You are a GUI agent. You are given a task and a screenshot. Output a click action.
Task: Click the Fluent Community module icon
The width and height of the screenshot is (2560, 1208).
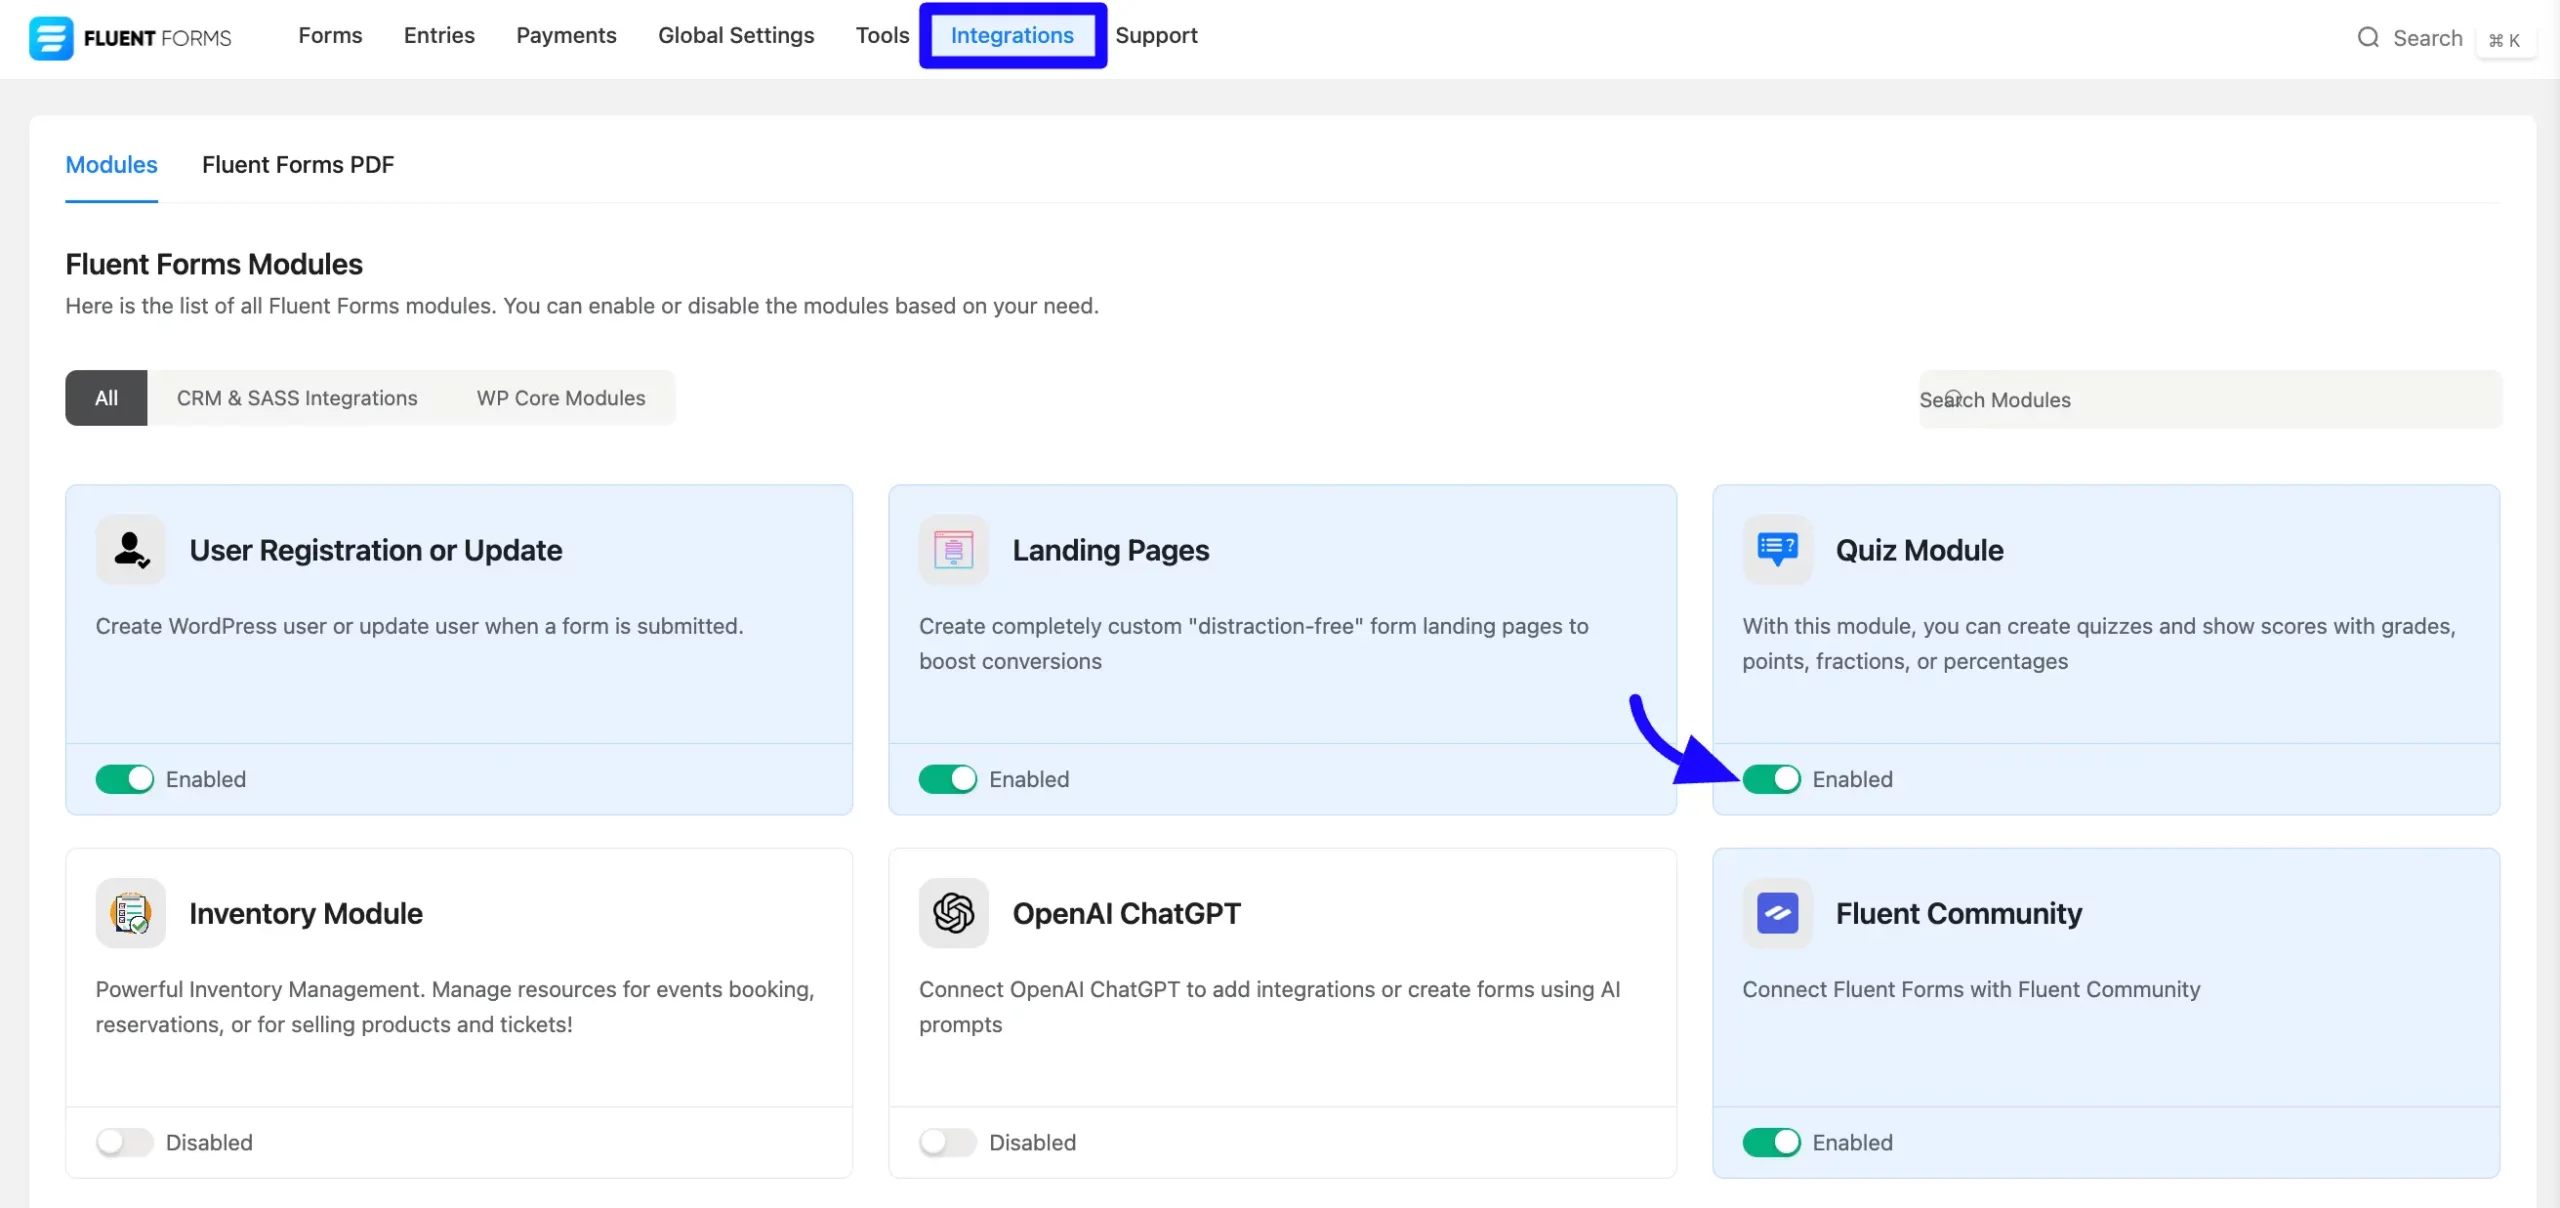coord(1776,912)
